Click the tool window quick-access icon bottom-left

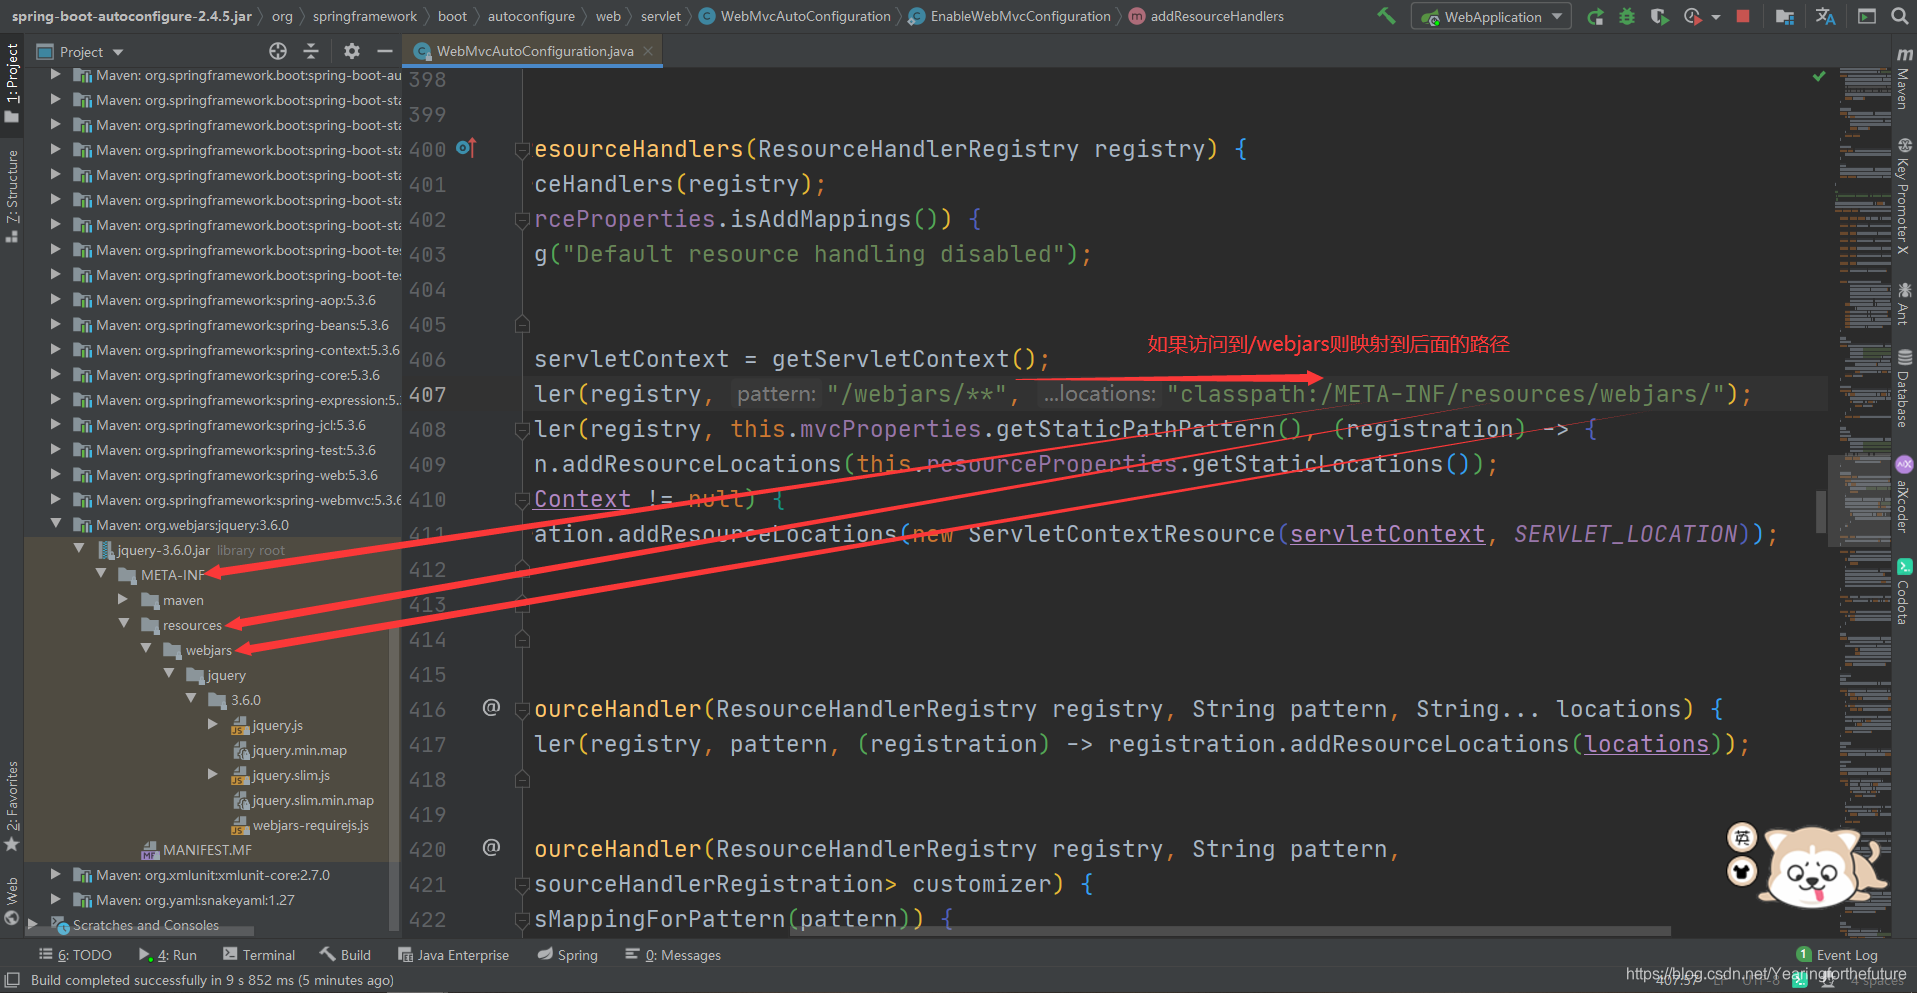click(x=12, y=980)
